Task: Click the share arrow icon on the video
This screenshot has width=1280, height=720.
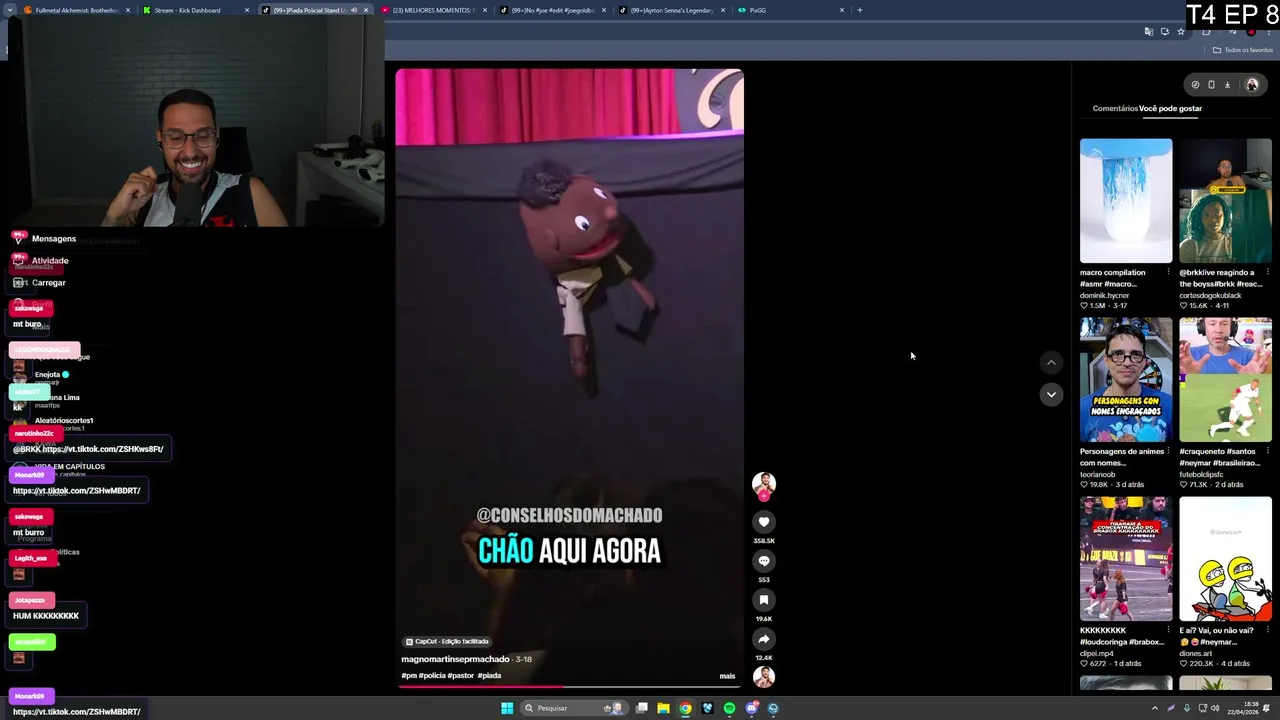Action: [763, 639]
